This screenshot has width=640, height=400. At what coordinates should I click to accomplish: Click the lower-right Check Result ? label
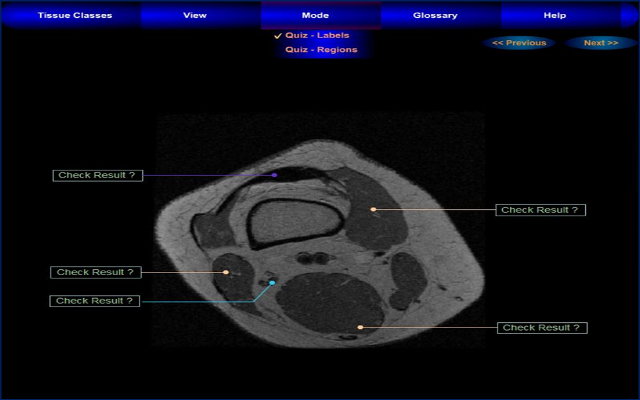541,327
